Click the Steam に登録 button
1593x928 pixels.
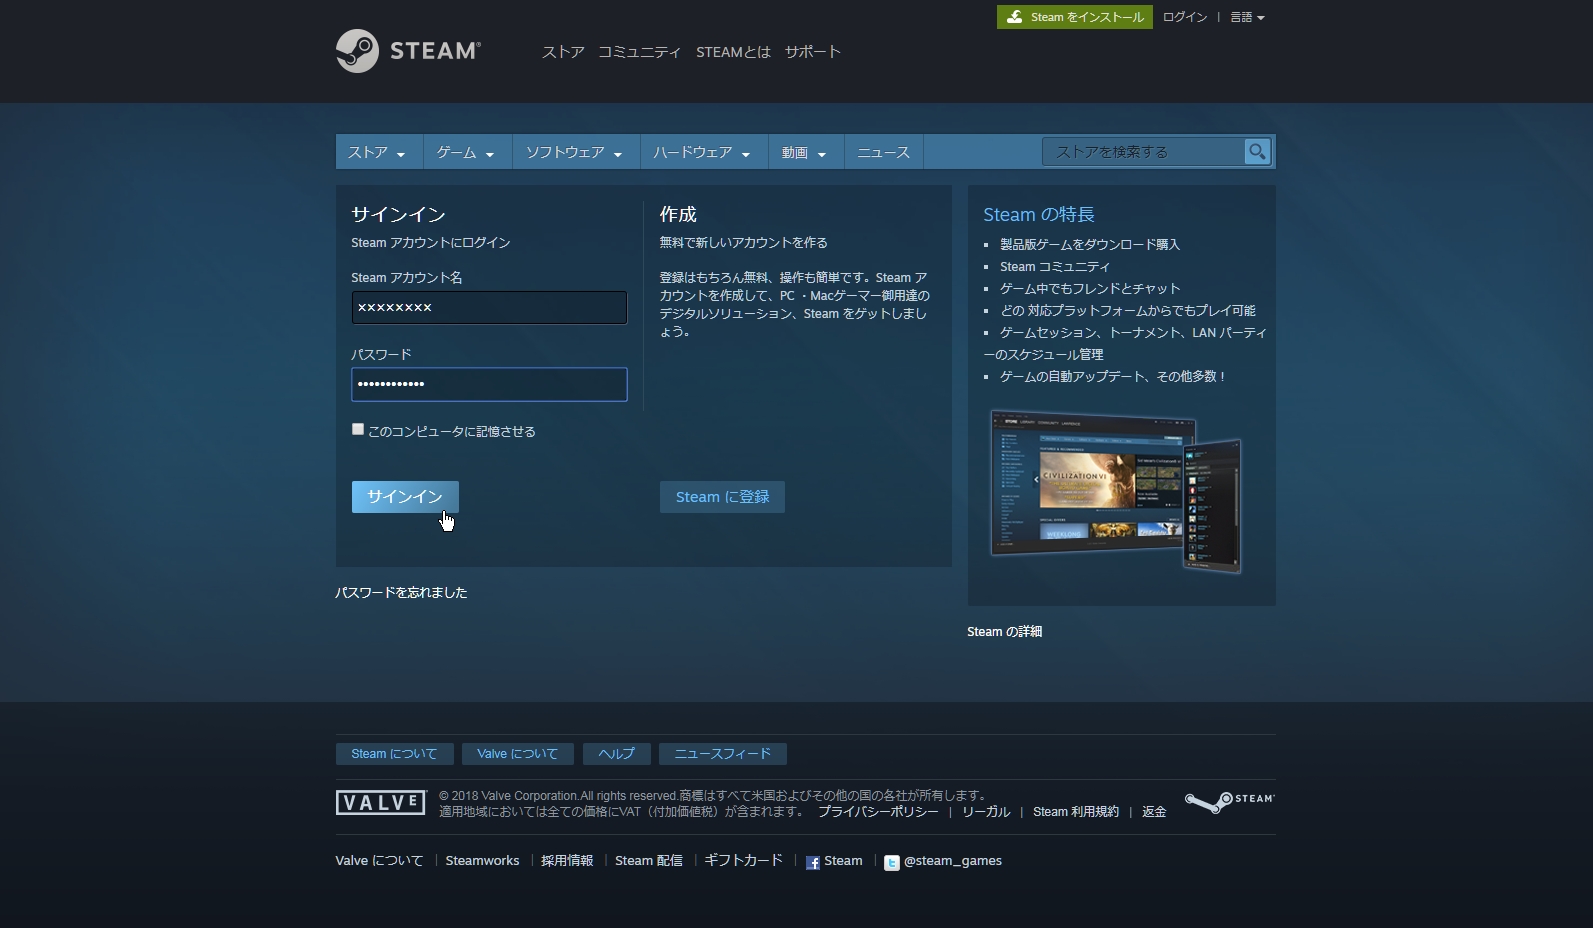point(722,497)
